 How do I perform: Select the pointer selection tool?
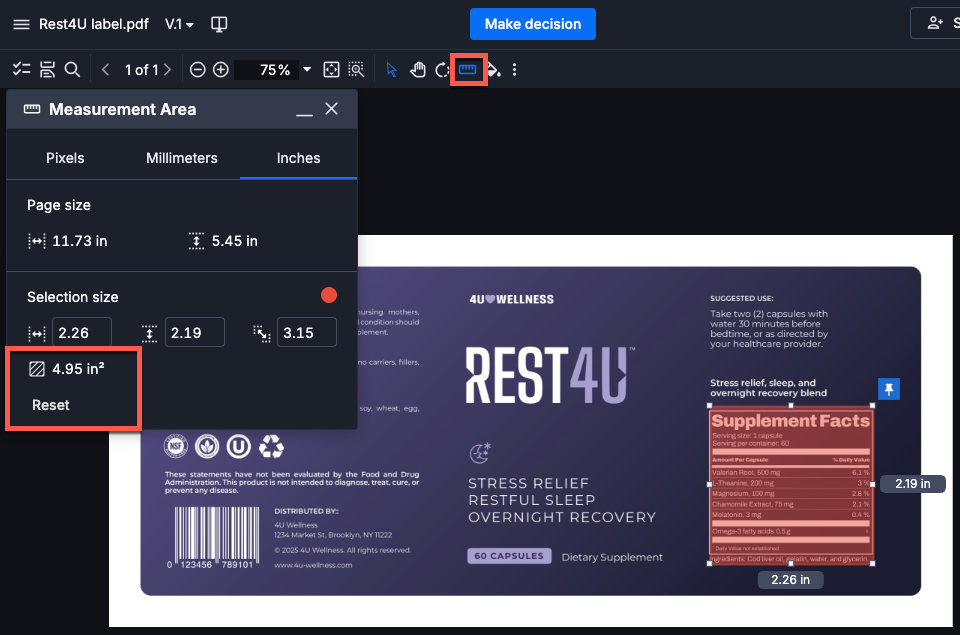(392, 70)
